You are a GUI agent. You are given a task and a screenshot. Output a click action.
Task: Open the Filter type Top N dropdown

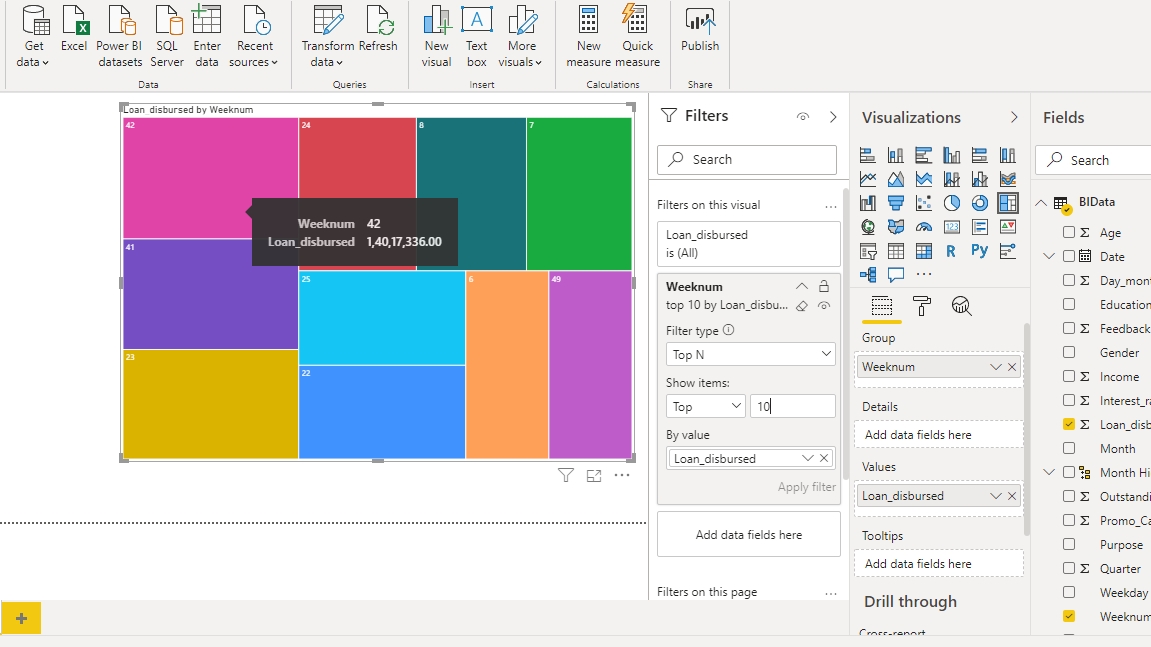pyautogui.click(x=750, y=354)
